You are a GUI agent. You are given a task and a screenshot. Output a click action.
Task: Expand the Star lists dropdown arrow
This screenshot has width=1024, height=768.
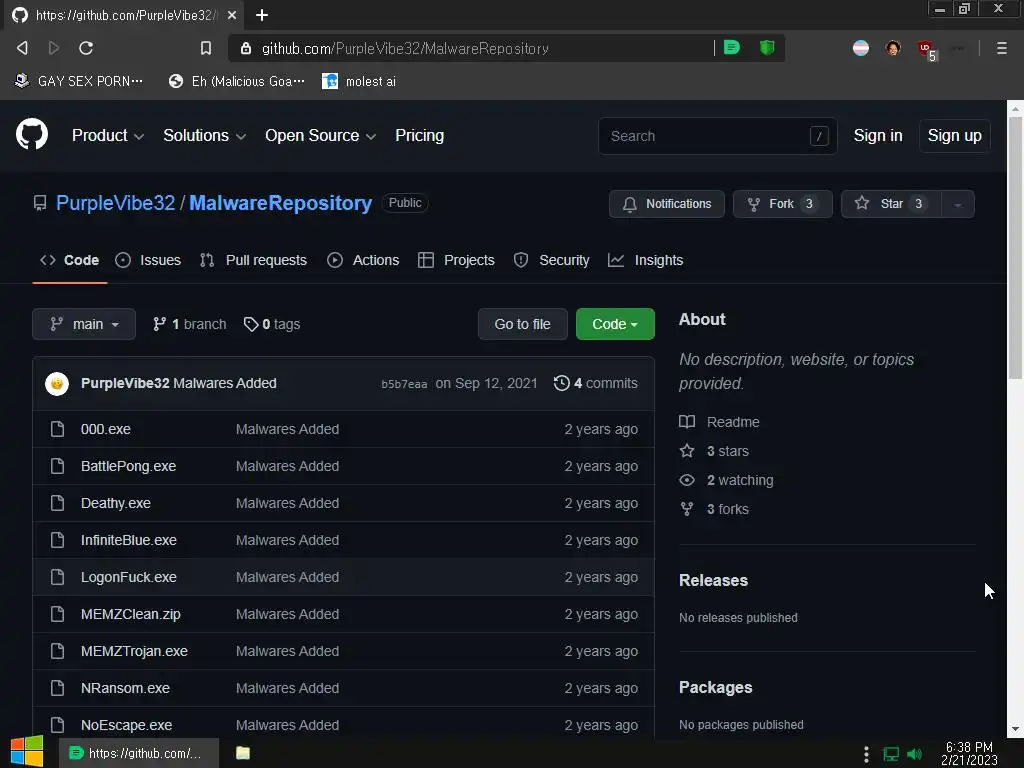[958, 204]
